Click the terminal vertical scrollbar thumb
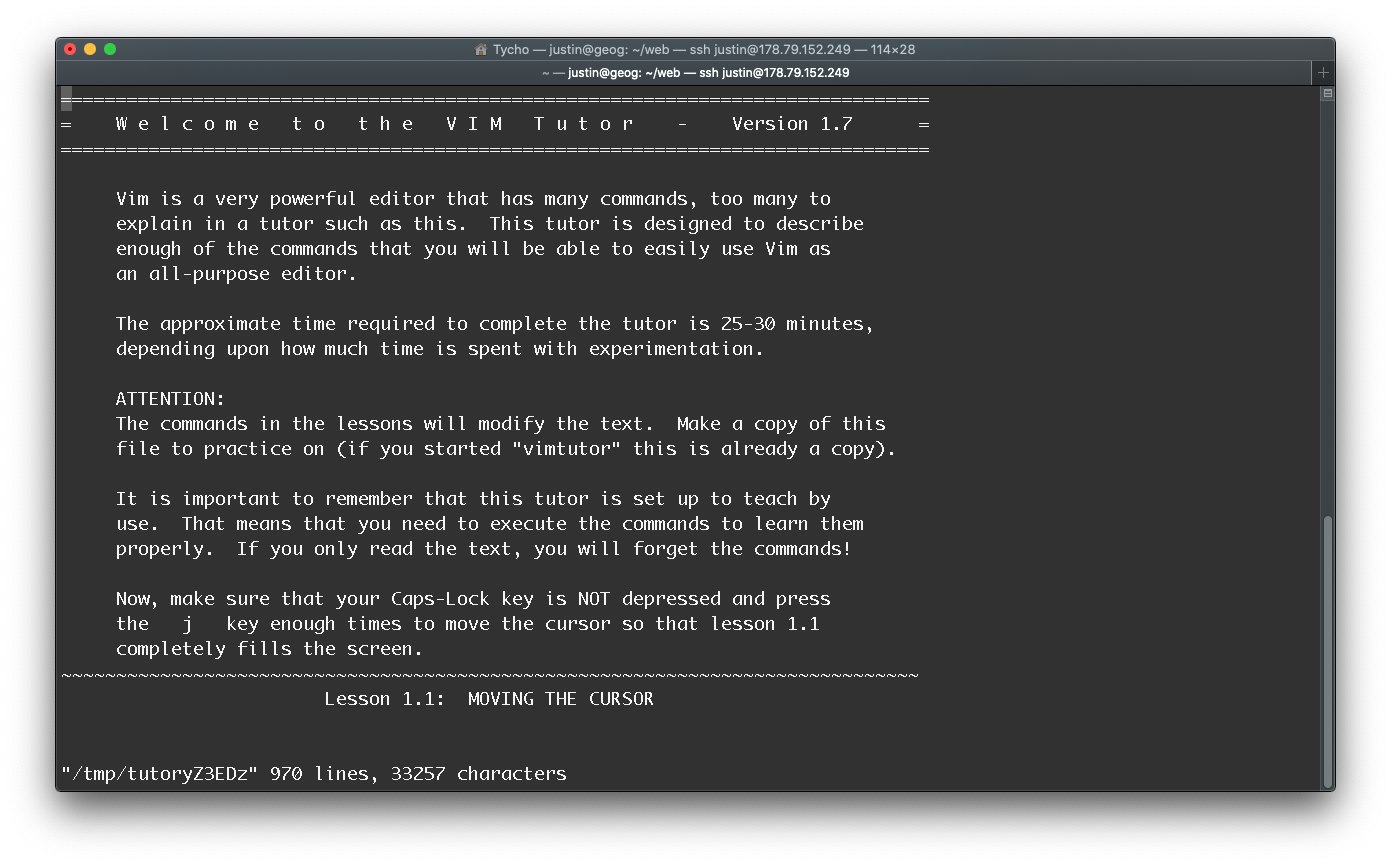The width and height of the screenshot is (1391, 865). 1328,652
